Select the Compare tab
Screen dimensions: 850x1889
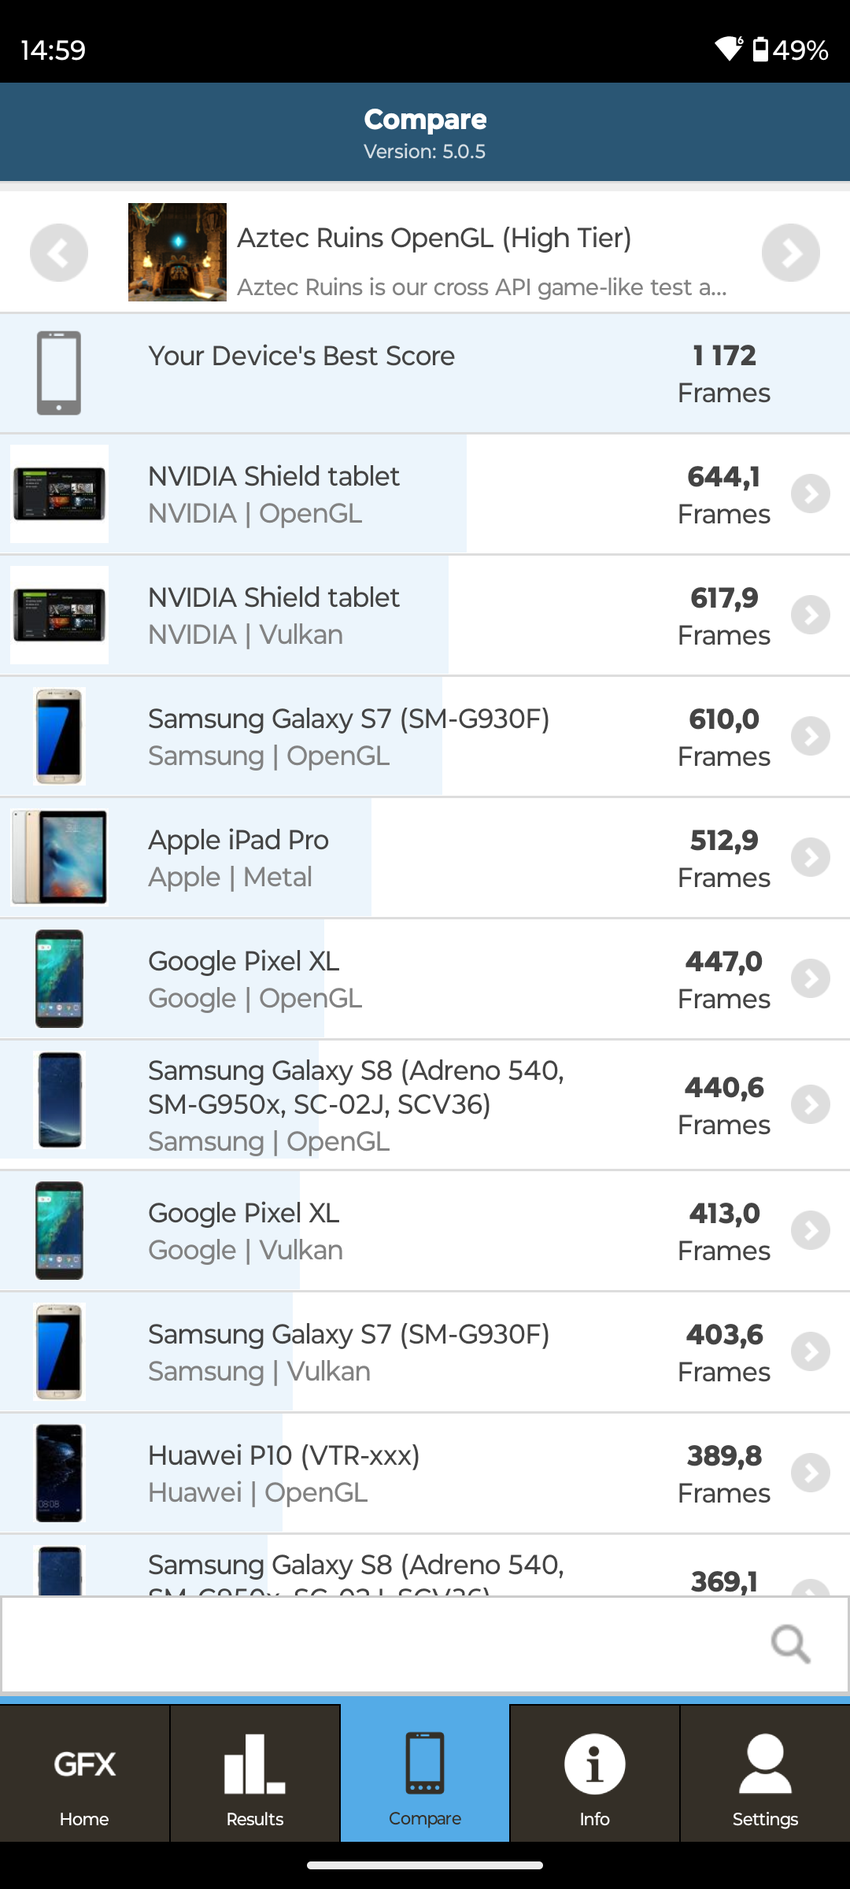[425, 1773]
